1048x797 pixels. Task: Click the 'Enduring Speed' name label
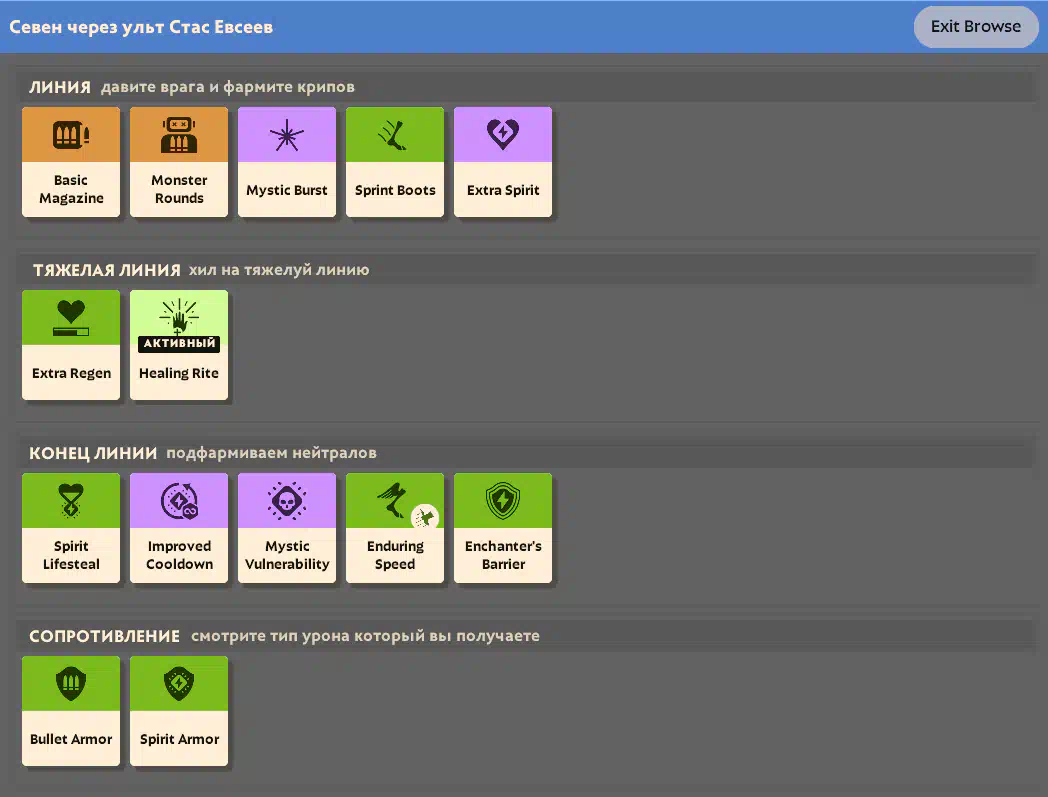[x=395, y=555]
